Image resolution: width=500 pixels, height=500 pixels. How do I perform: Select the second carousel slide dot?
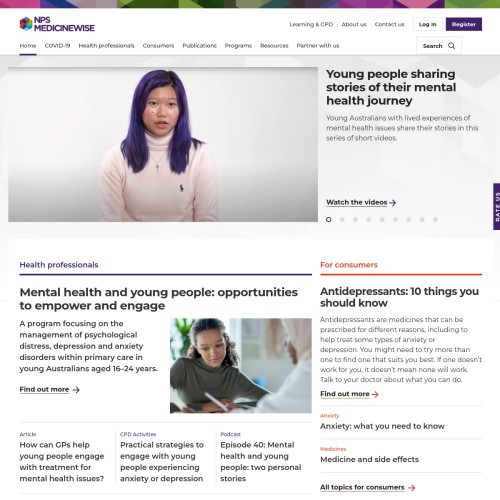click(342, 219)
